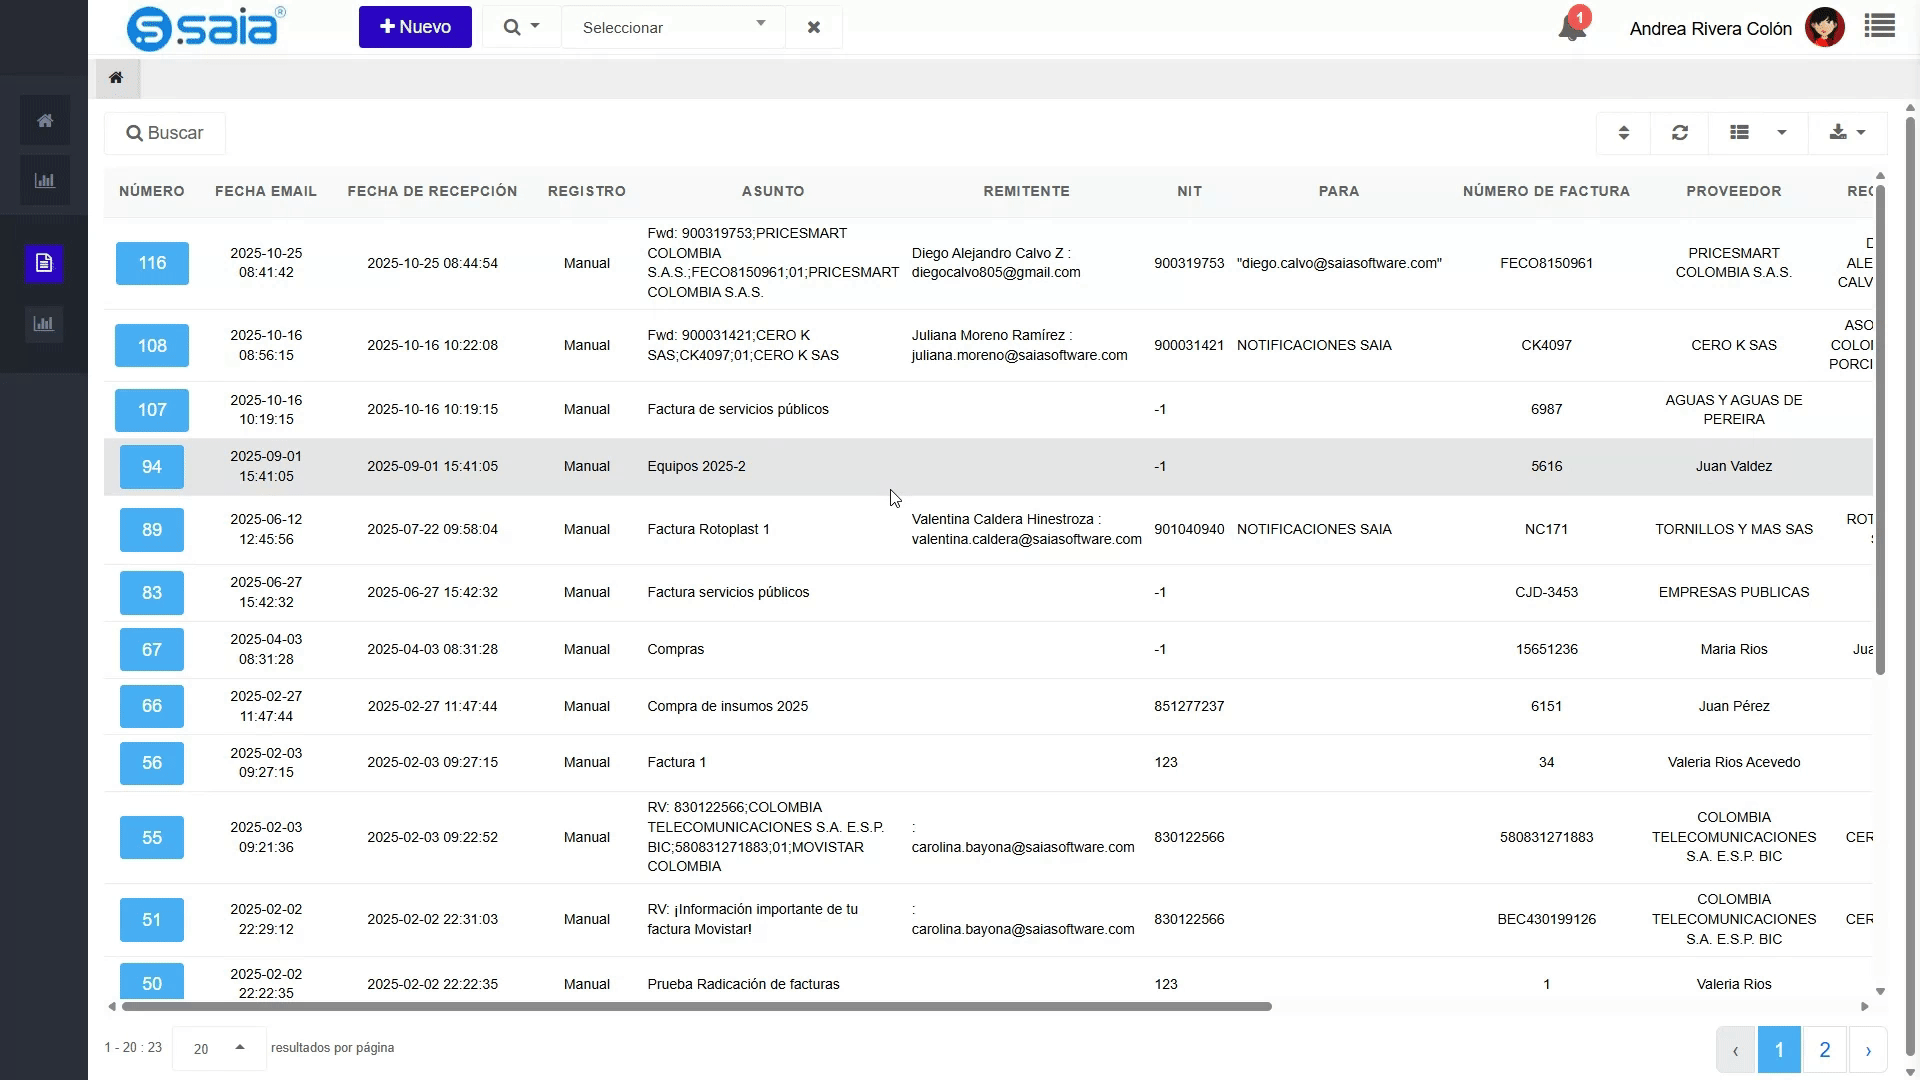Open the list menu icon at top right
This screenshot has height=1080, width=1920.
pos(1880,27)
